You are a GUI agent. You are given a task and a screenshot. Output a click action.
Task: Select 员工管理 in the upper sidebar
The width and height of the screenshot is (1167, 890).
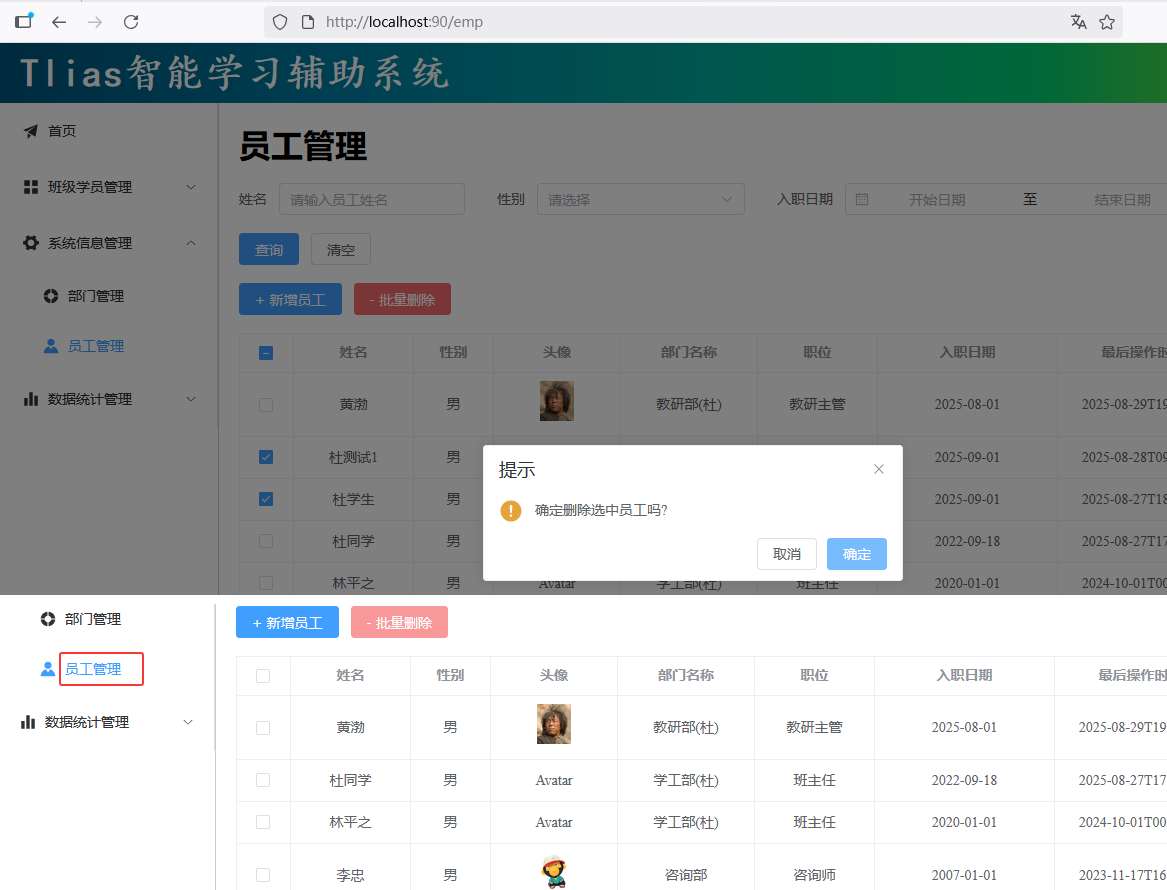click(x=95, y=346)
